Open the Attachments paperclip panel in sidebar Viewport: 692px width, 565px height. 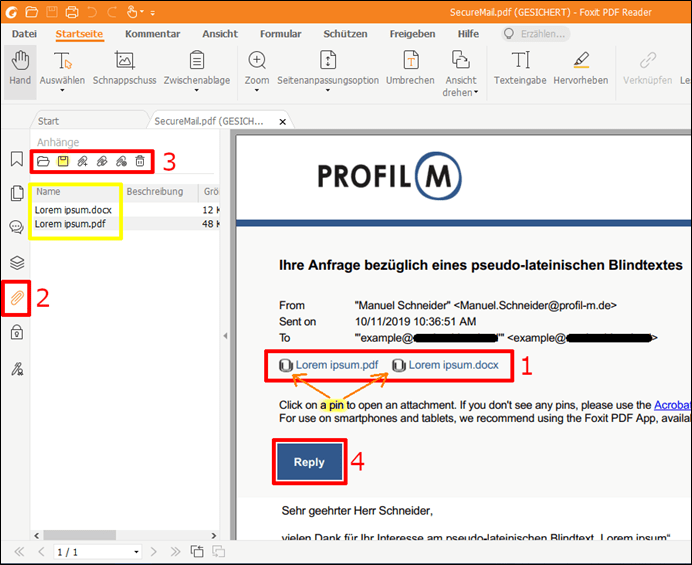(16, 297)
